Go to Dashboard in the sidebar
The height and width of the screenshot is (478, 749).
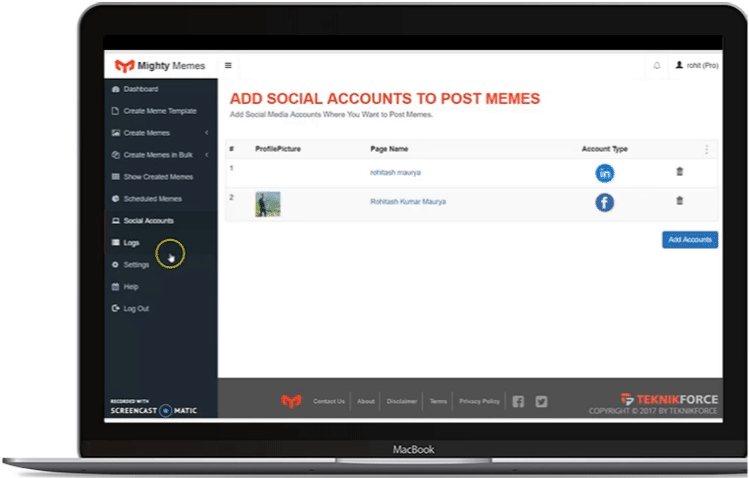click(140, 89)
